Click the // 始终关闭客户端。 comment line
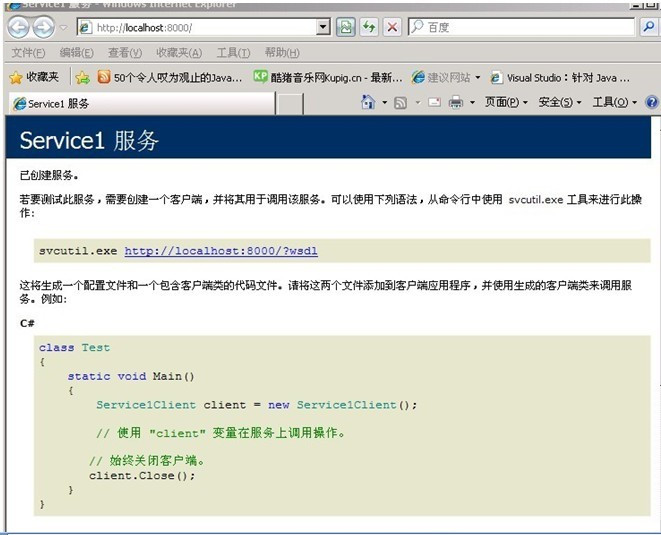 [x=147, y=460]
